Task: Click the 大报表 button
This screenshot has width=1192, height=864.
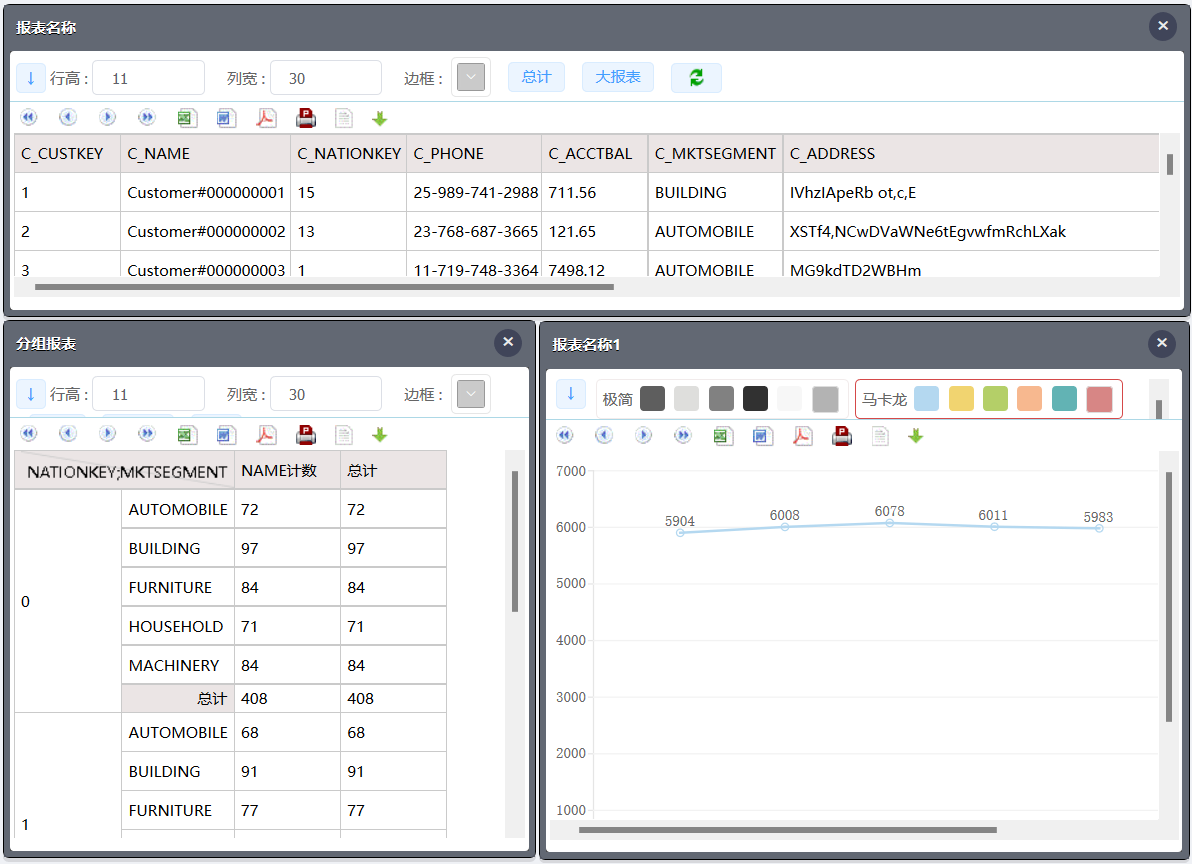Action: [617, 77]
